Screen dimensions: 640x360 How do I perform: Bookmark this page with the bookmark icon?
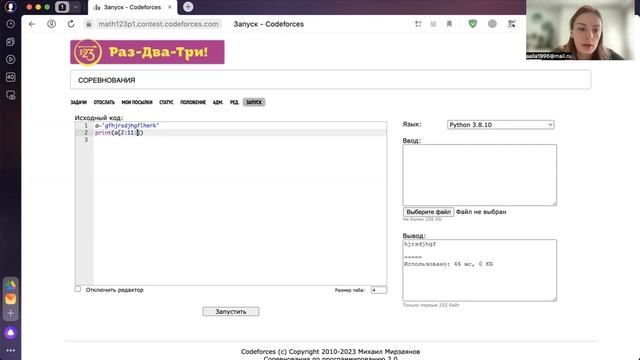point(449,24)
